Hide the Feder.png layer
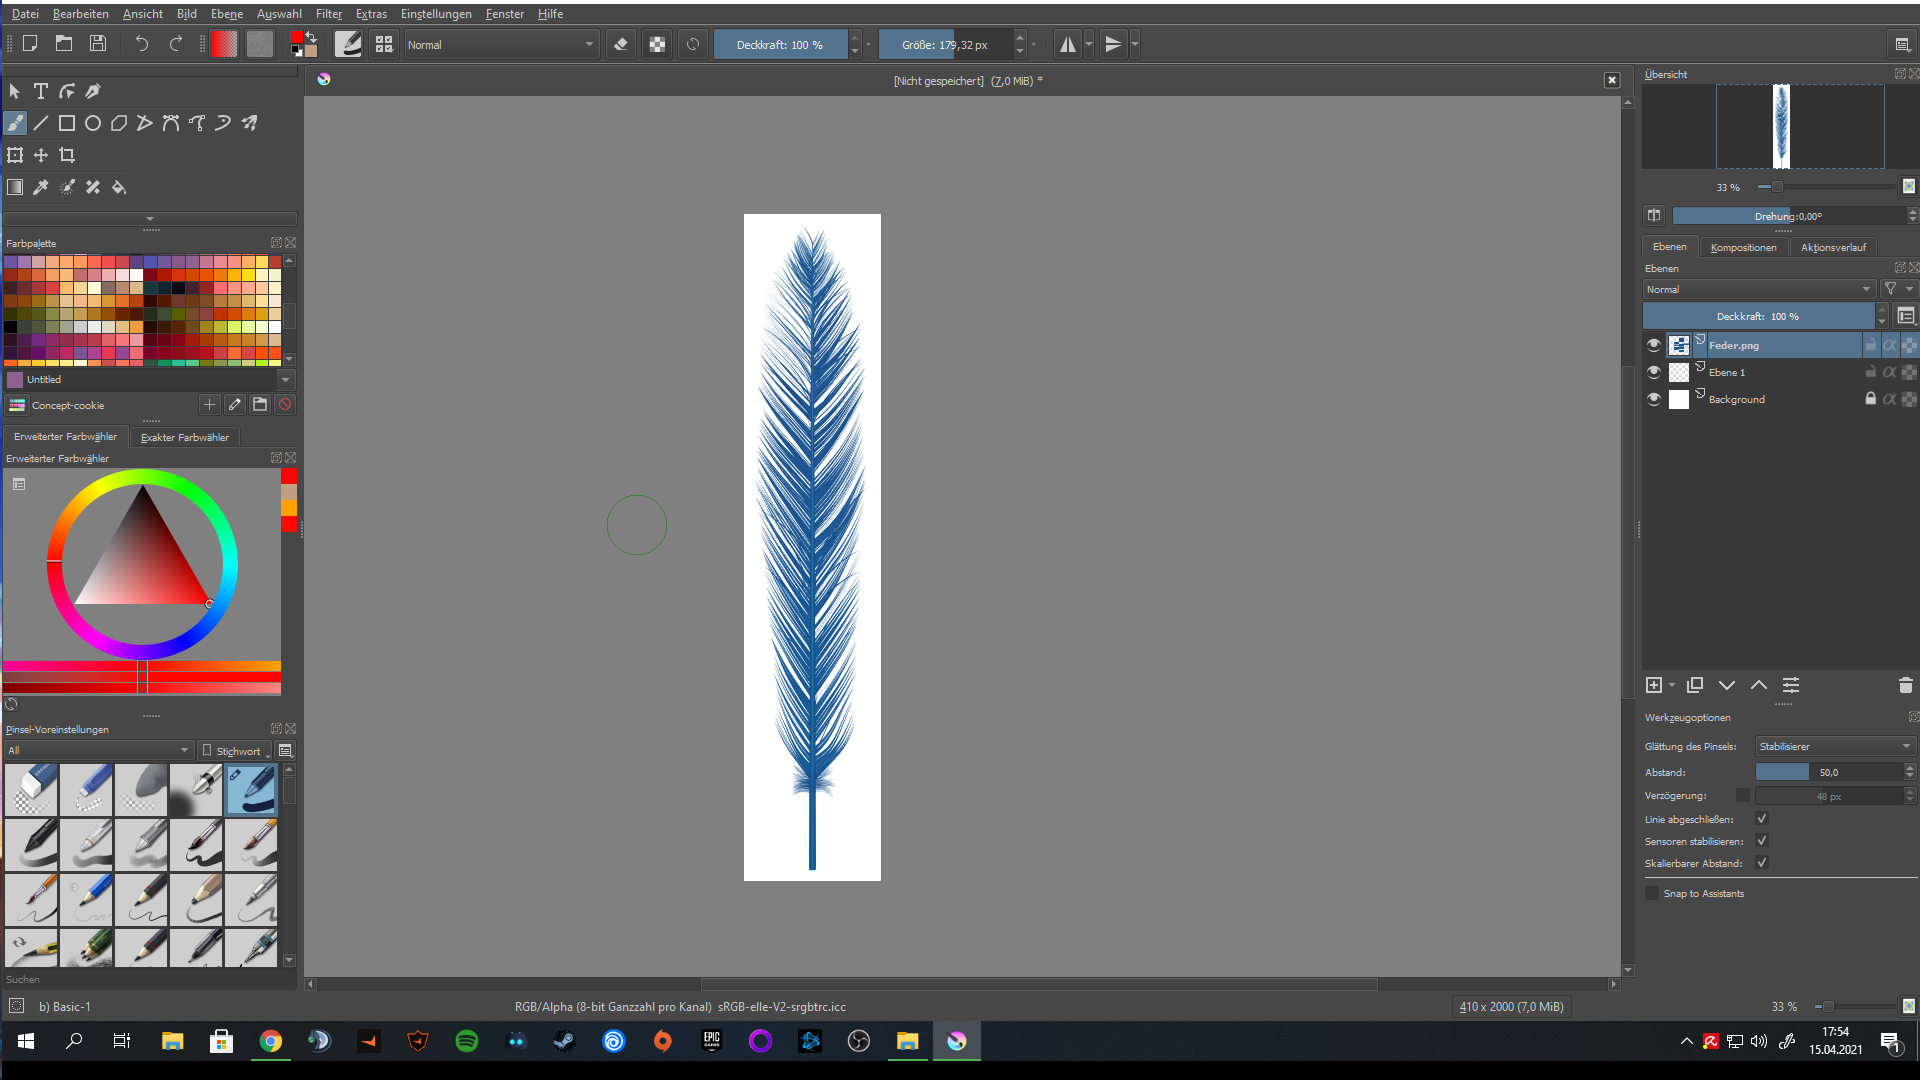This screenshot has width=1920, height=1080. click(1654, 345)
